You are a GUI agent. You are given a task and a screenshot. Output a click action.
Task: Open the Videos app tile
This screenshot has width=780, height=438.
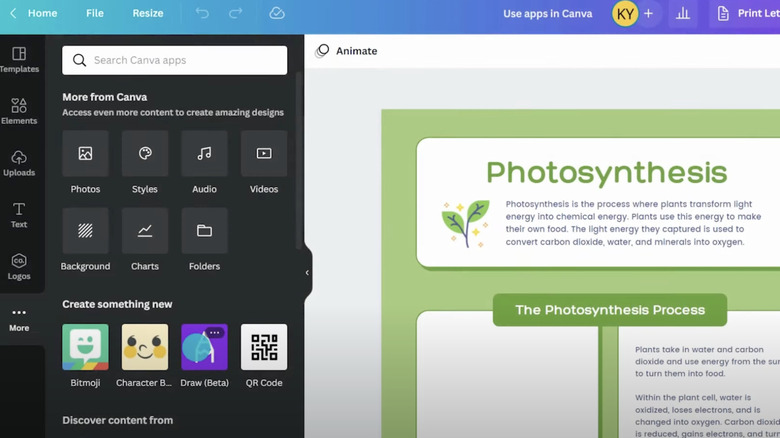pyautogui.click(x=264, y=154)
